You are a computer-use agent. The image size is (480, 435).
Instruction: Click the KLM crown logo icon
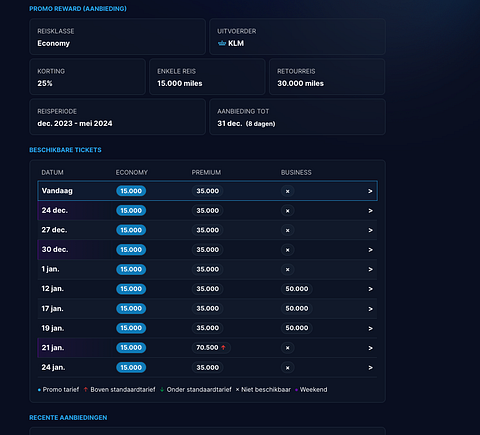222,43
